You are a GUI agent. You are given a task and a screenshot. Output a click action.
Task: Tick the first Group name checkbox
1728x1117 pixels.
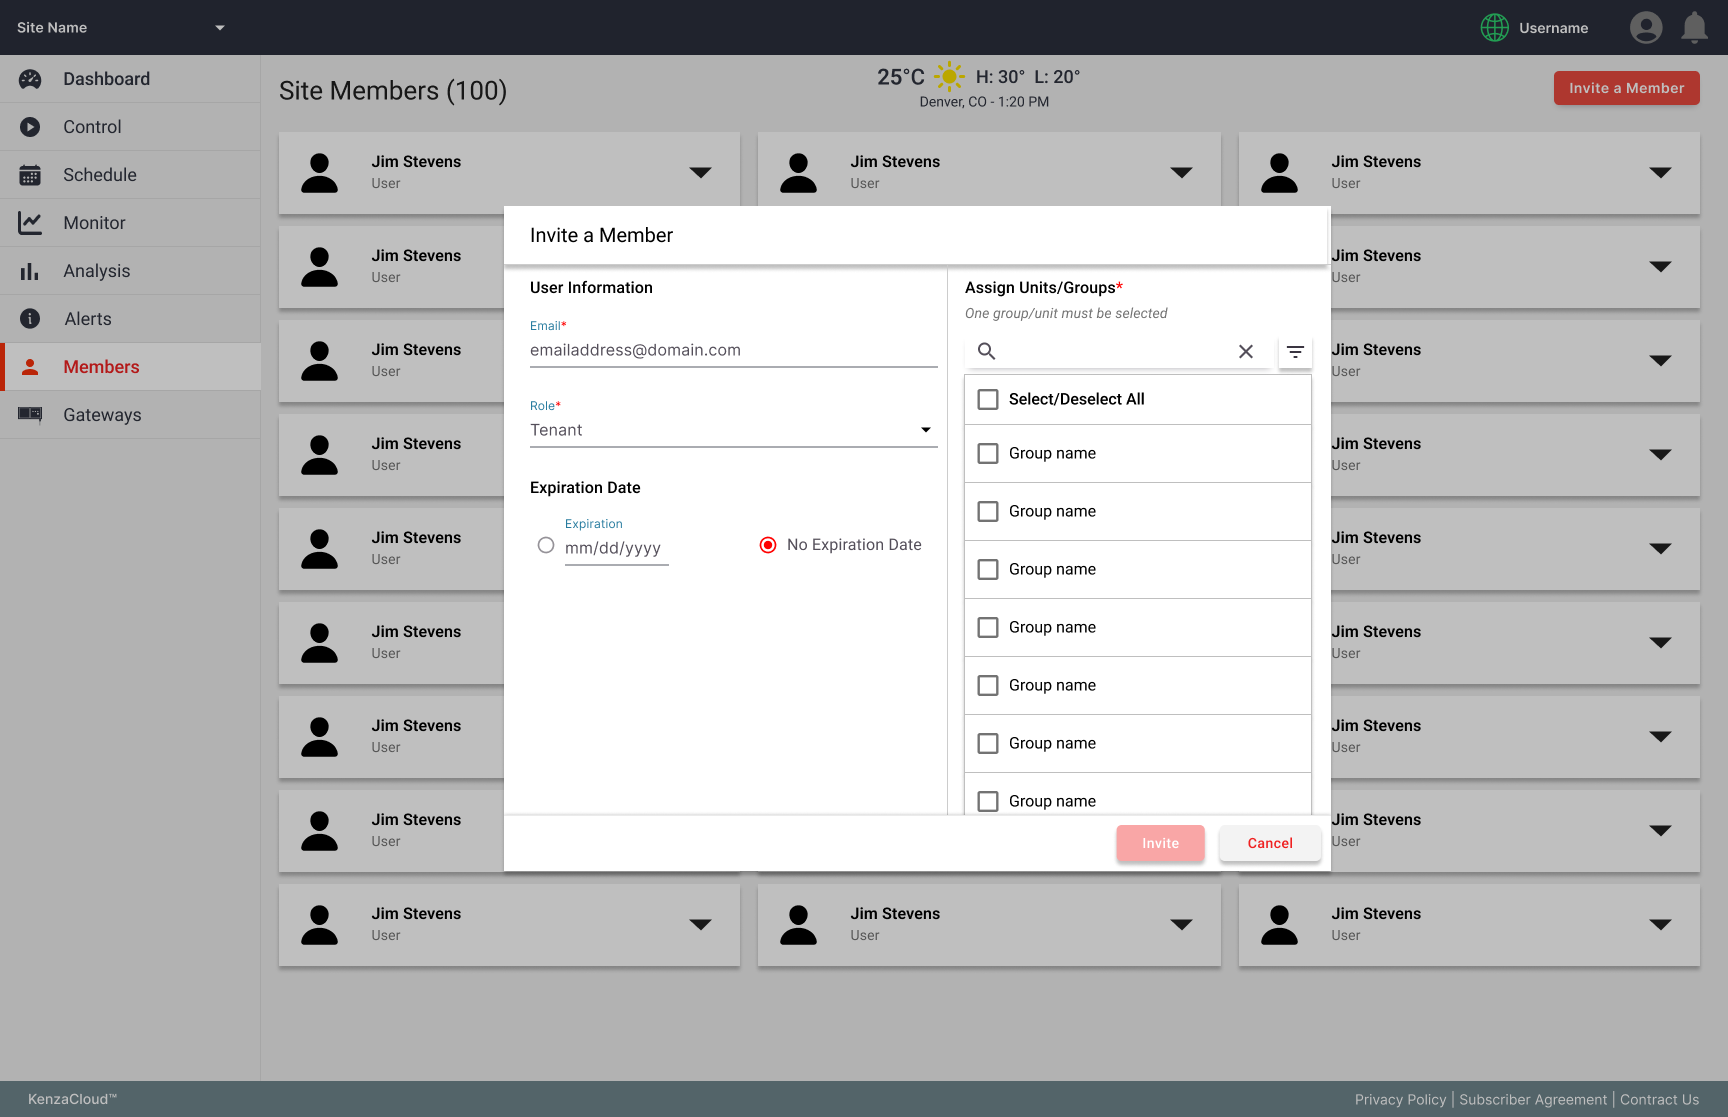(988, 453)
